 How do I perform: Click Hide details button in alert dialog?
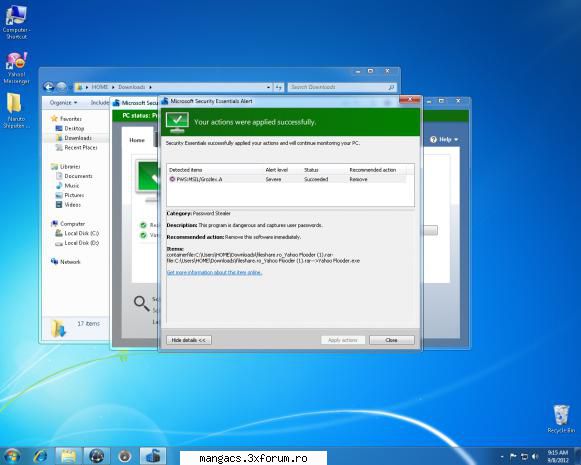[189, 340]
